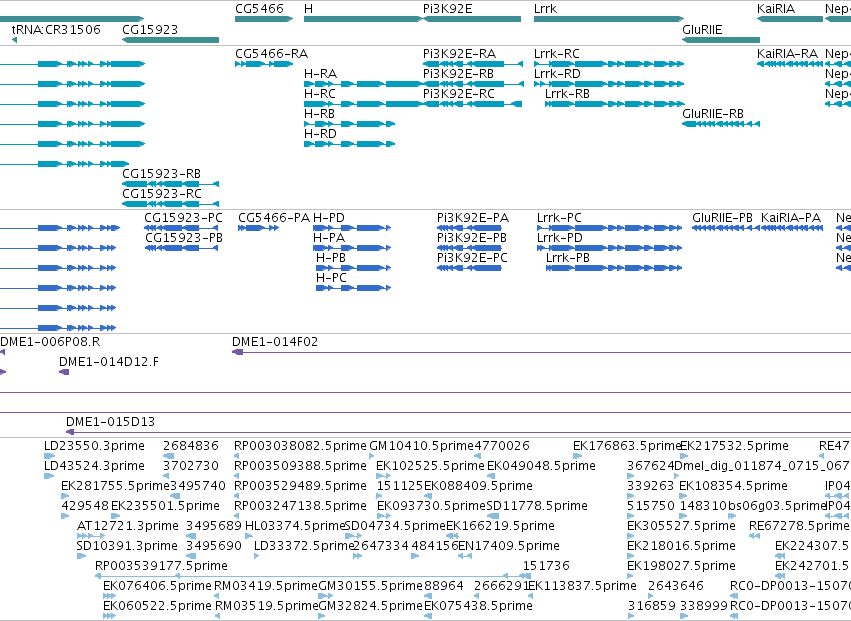The image size is (851, 621).
Task: Select transcript CG15923-RB
Action: [x=170, y=184]
